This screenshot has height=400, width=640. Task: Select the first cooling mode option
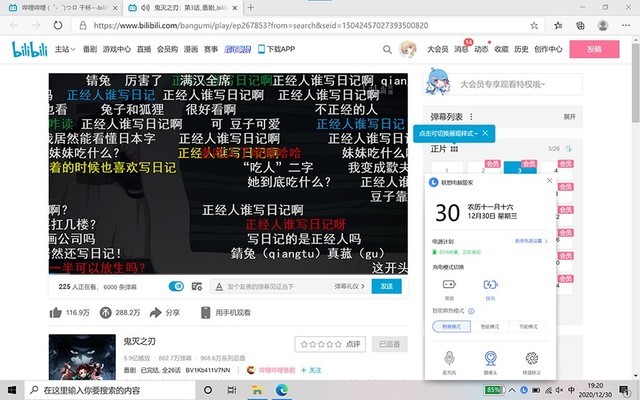(451, 327)
